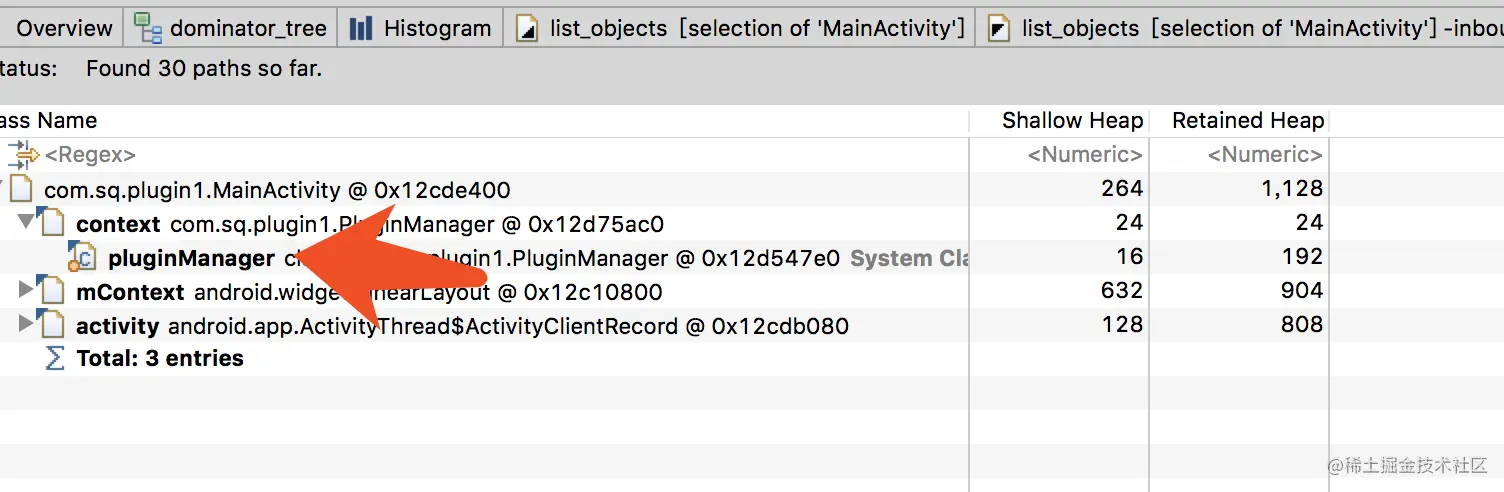This screenshot has height=492, width=1504.
Task: Click the Shallow Heap Numeric filter field
Action: (1084, 155)
